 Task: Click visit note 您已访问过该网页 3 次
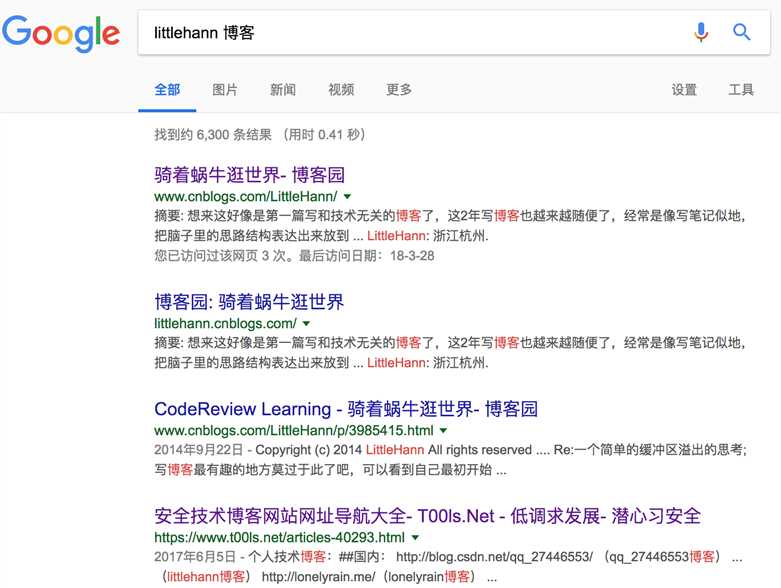point(220,255)
